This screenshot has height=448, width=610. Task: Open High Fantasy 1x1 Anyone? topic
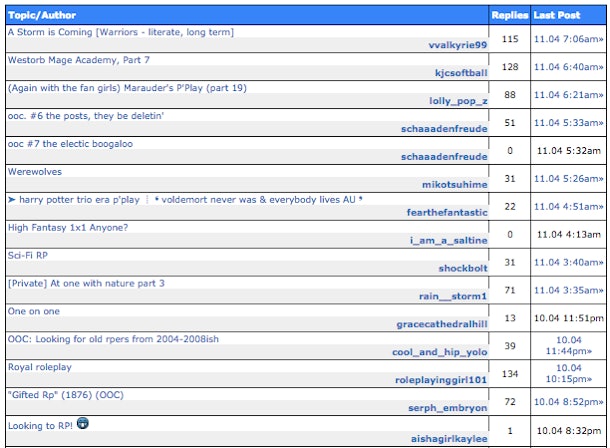coord(68,228)
